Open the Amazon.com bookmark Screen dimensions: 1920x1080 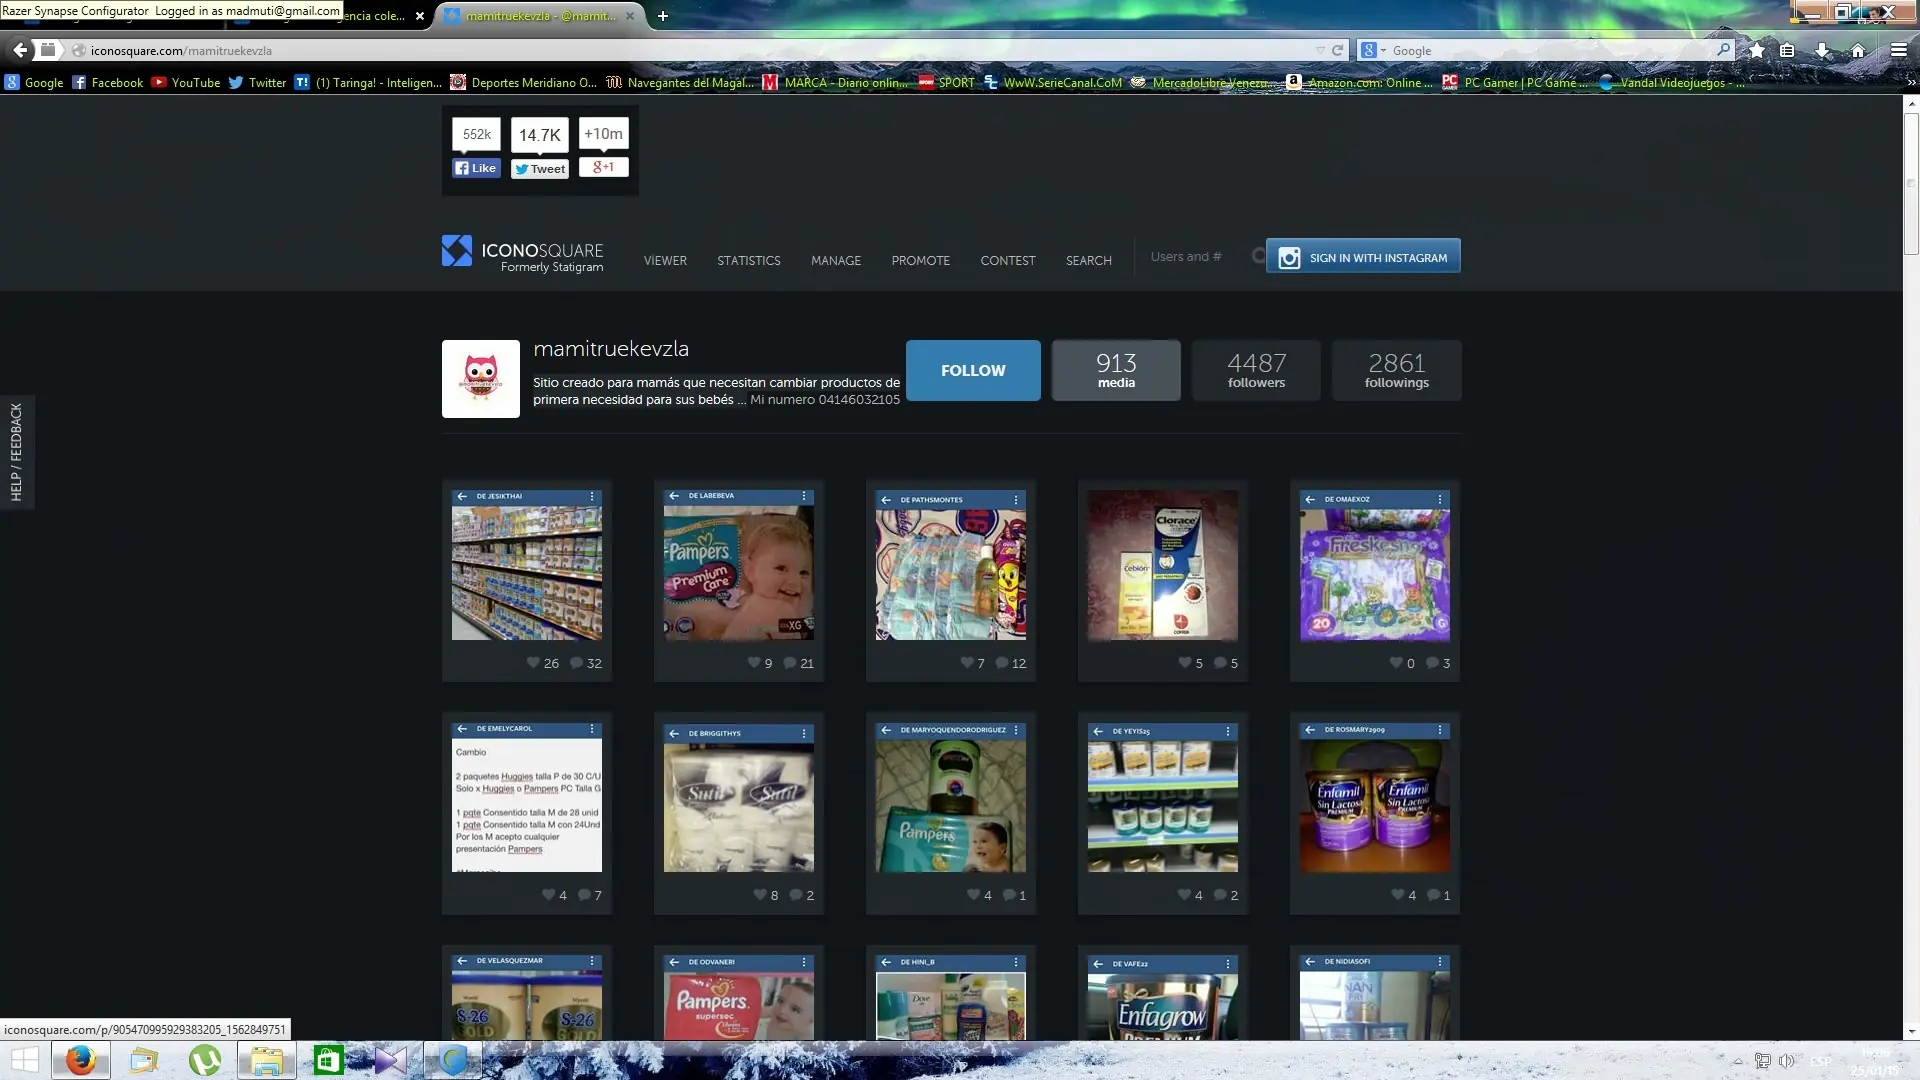coord(1360,83)
